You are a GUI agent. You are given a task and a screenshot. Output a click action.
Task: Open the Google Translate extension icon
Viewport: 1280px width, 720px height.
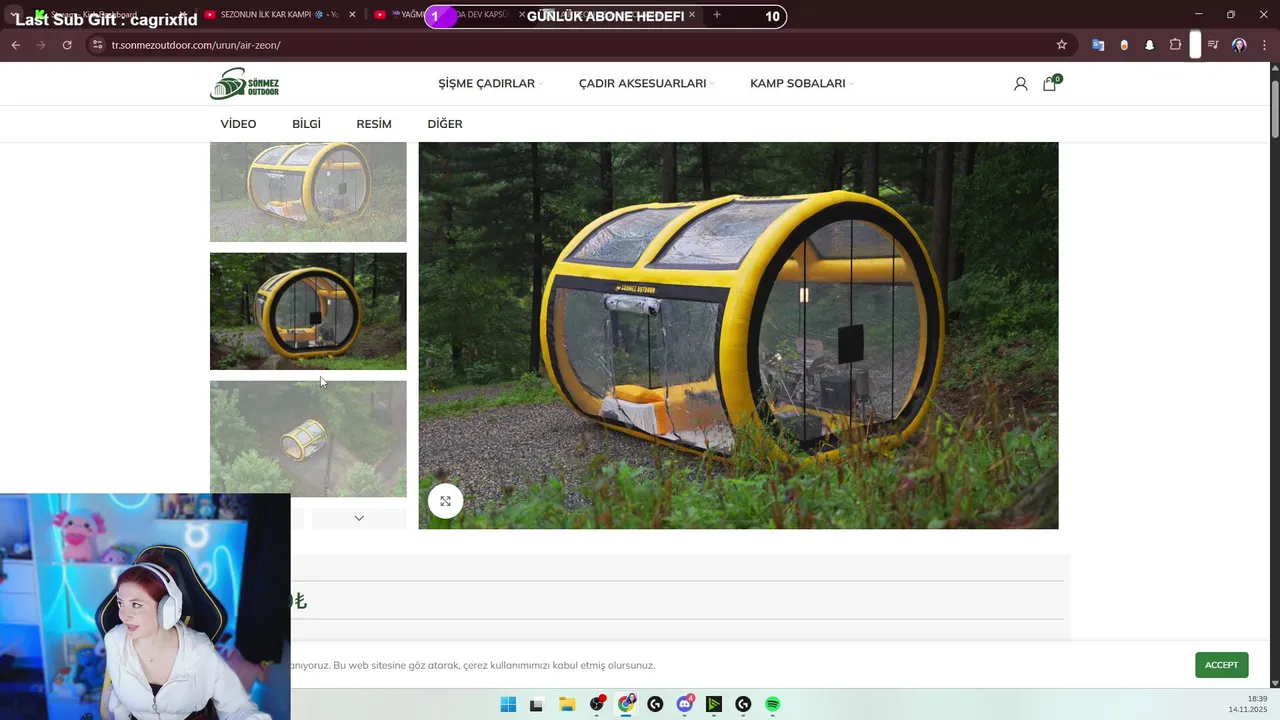click(x=1098, y=45)
